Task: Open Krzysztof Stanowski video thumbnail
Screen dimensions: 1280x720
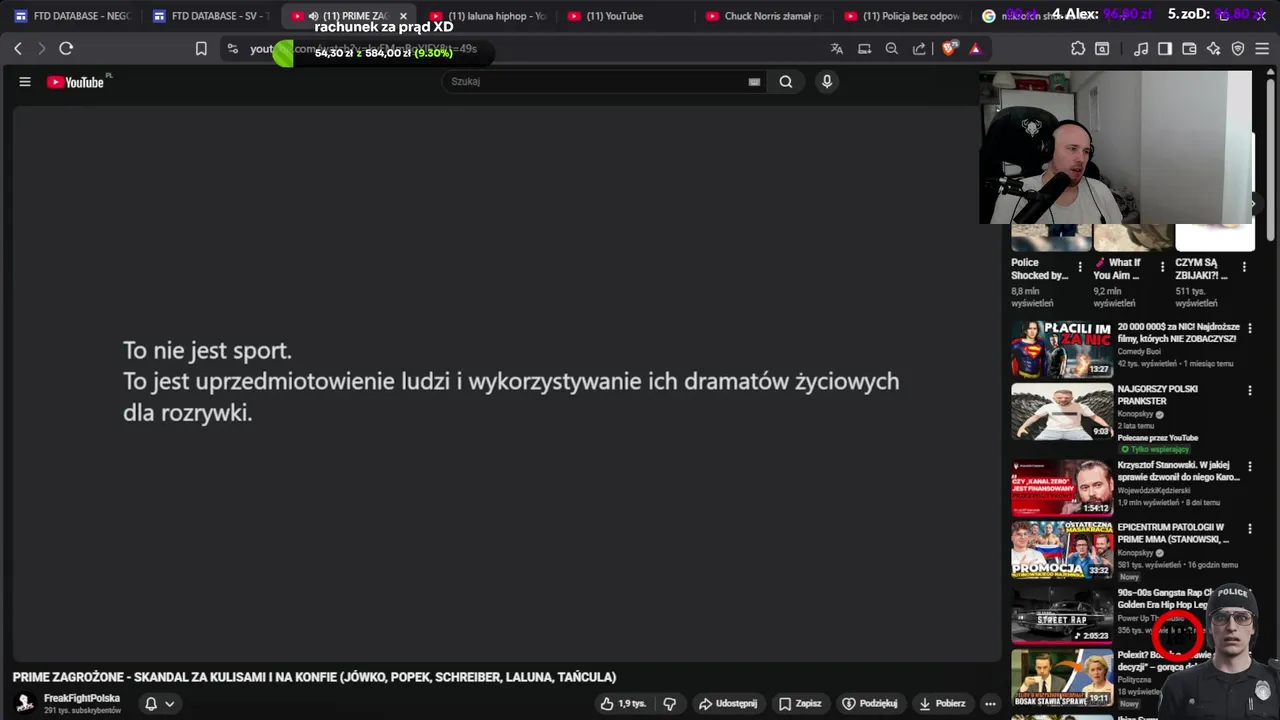Action: (x=1061, y=487)
